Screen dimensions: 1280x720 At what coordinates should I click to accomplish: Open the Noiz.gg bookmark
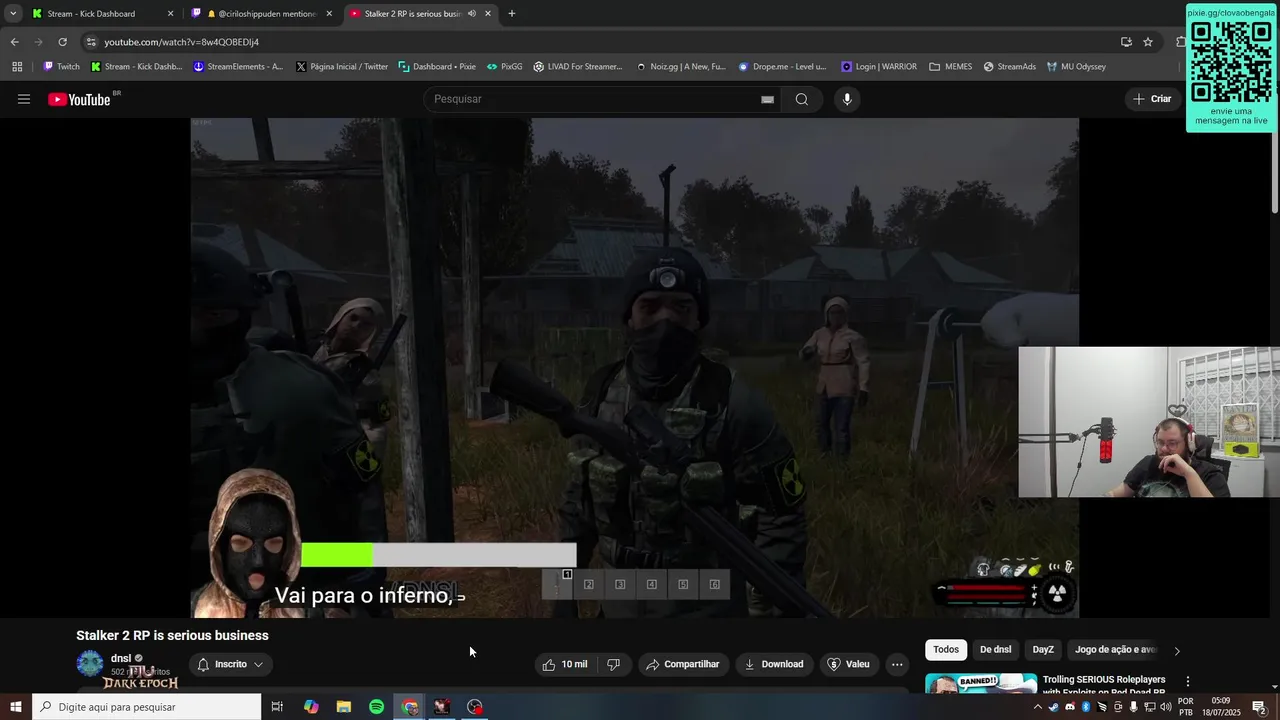[x=681, y=67]
